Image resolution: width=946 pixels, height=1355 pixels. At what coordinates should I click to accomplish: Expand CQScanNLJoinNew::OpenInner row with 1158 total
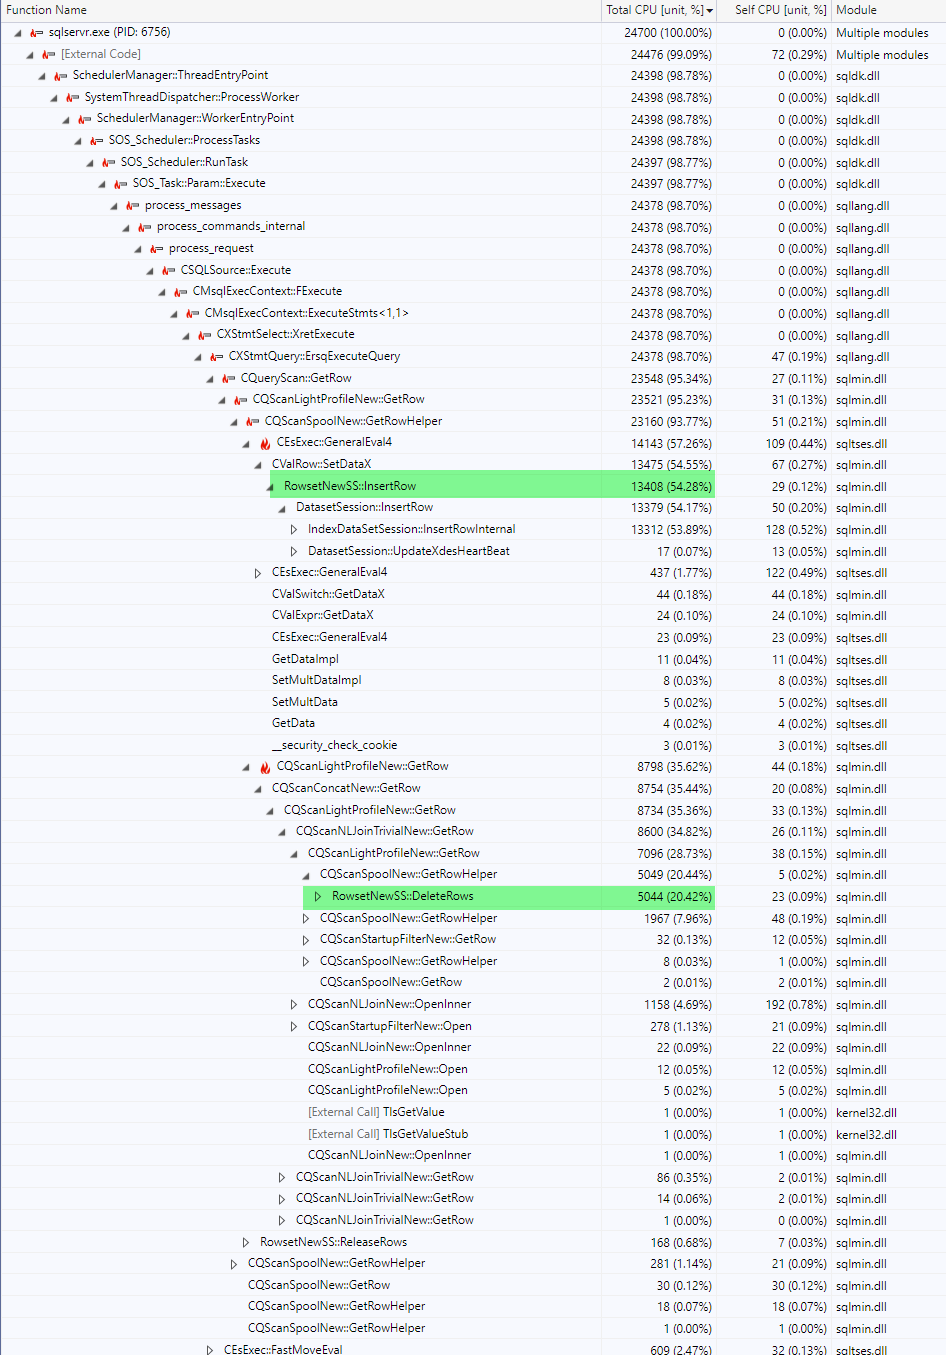[294, 1005]
